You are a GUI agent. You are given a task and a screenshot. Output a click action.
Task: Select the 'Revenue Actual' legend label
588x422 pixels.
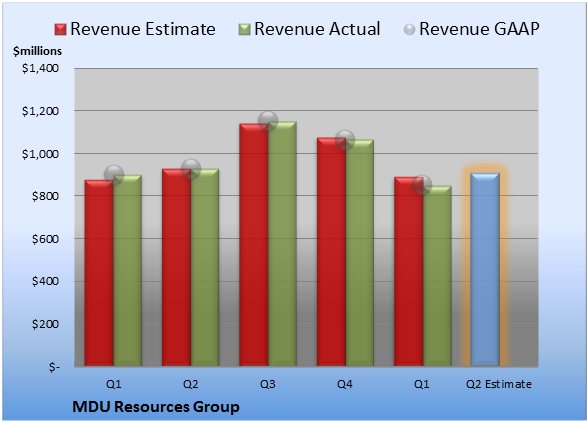coord(317,29)
